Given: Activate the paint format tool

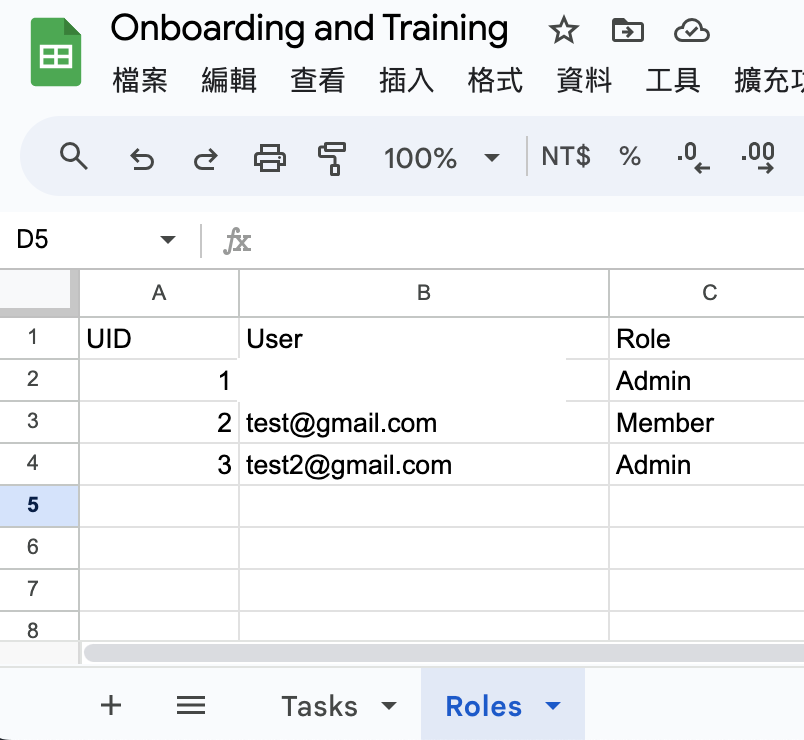Looking at the screenshot, I should click(x=332, y=158).
